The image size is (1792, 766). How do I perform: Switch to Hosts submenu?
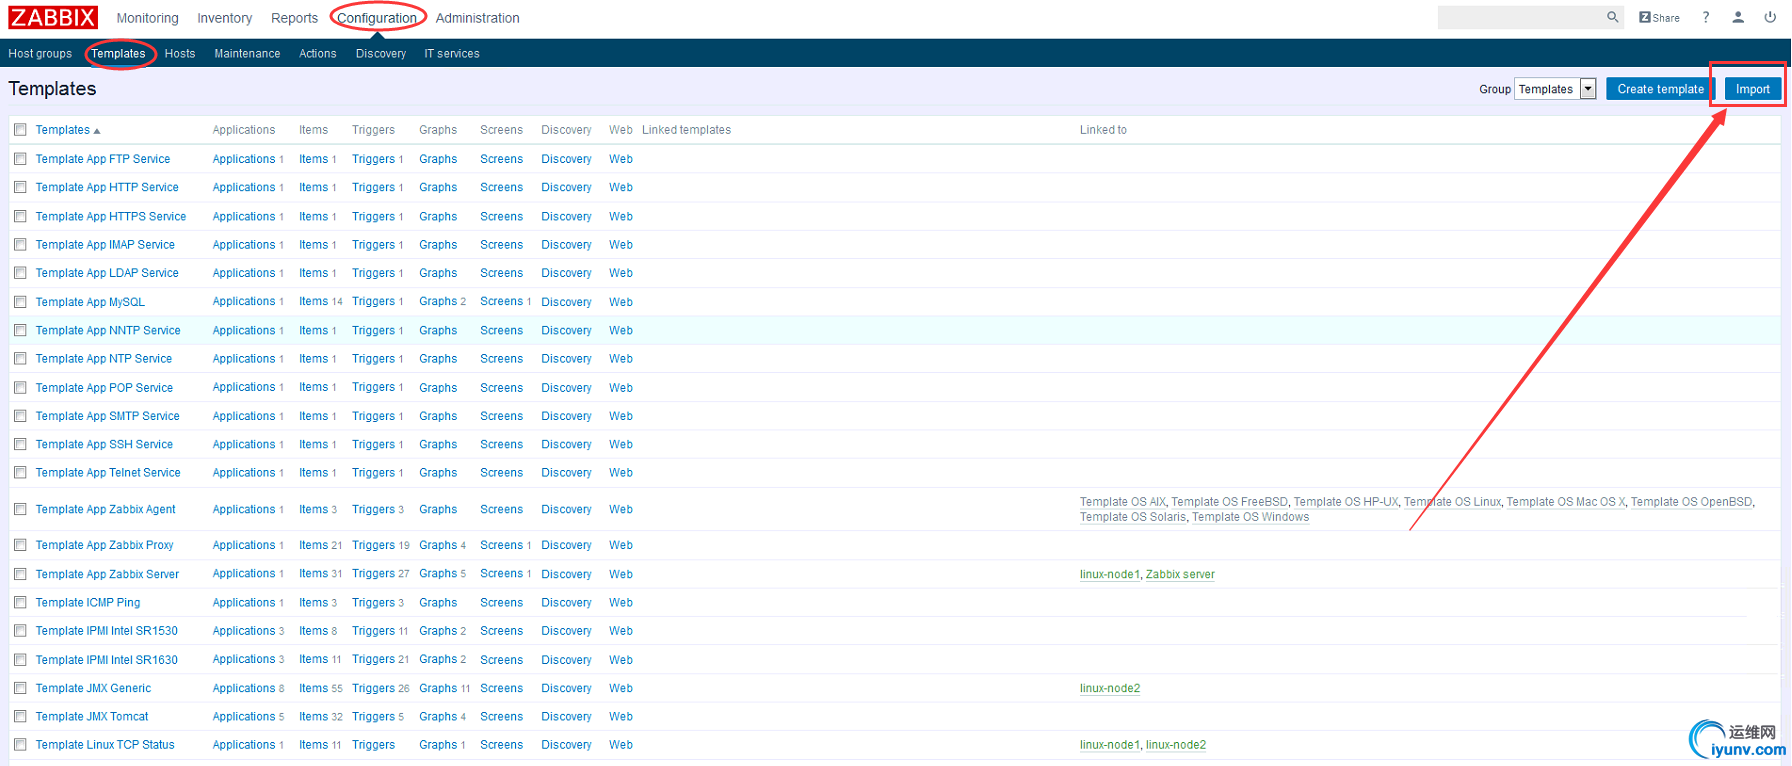[x=180, y=54]
